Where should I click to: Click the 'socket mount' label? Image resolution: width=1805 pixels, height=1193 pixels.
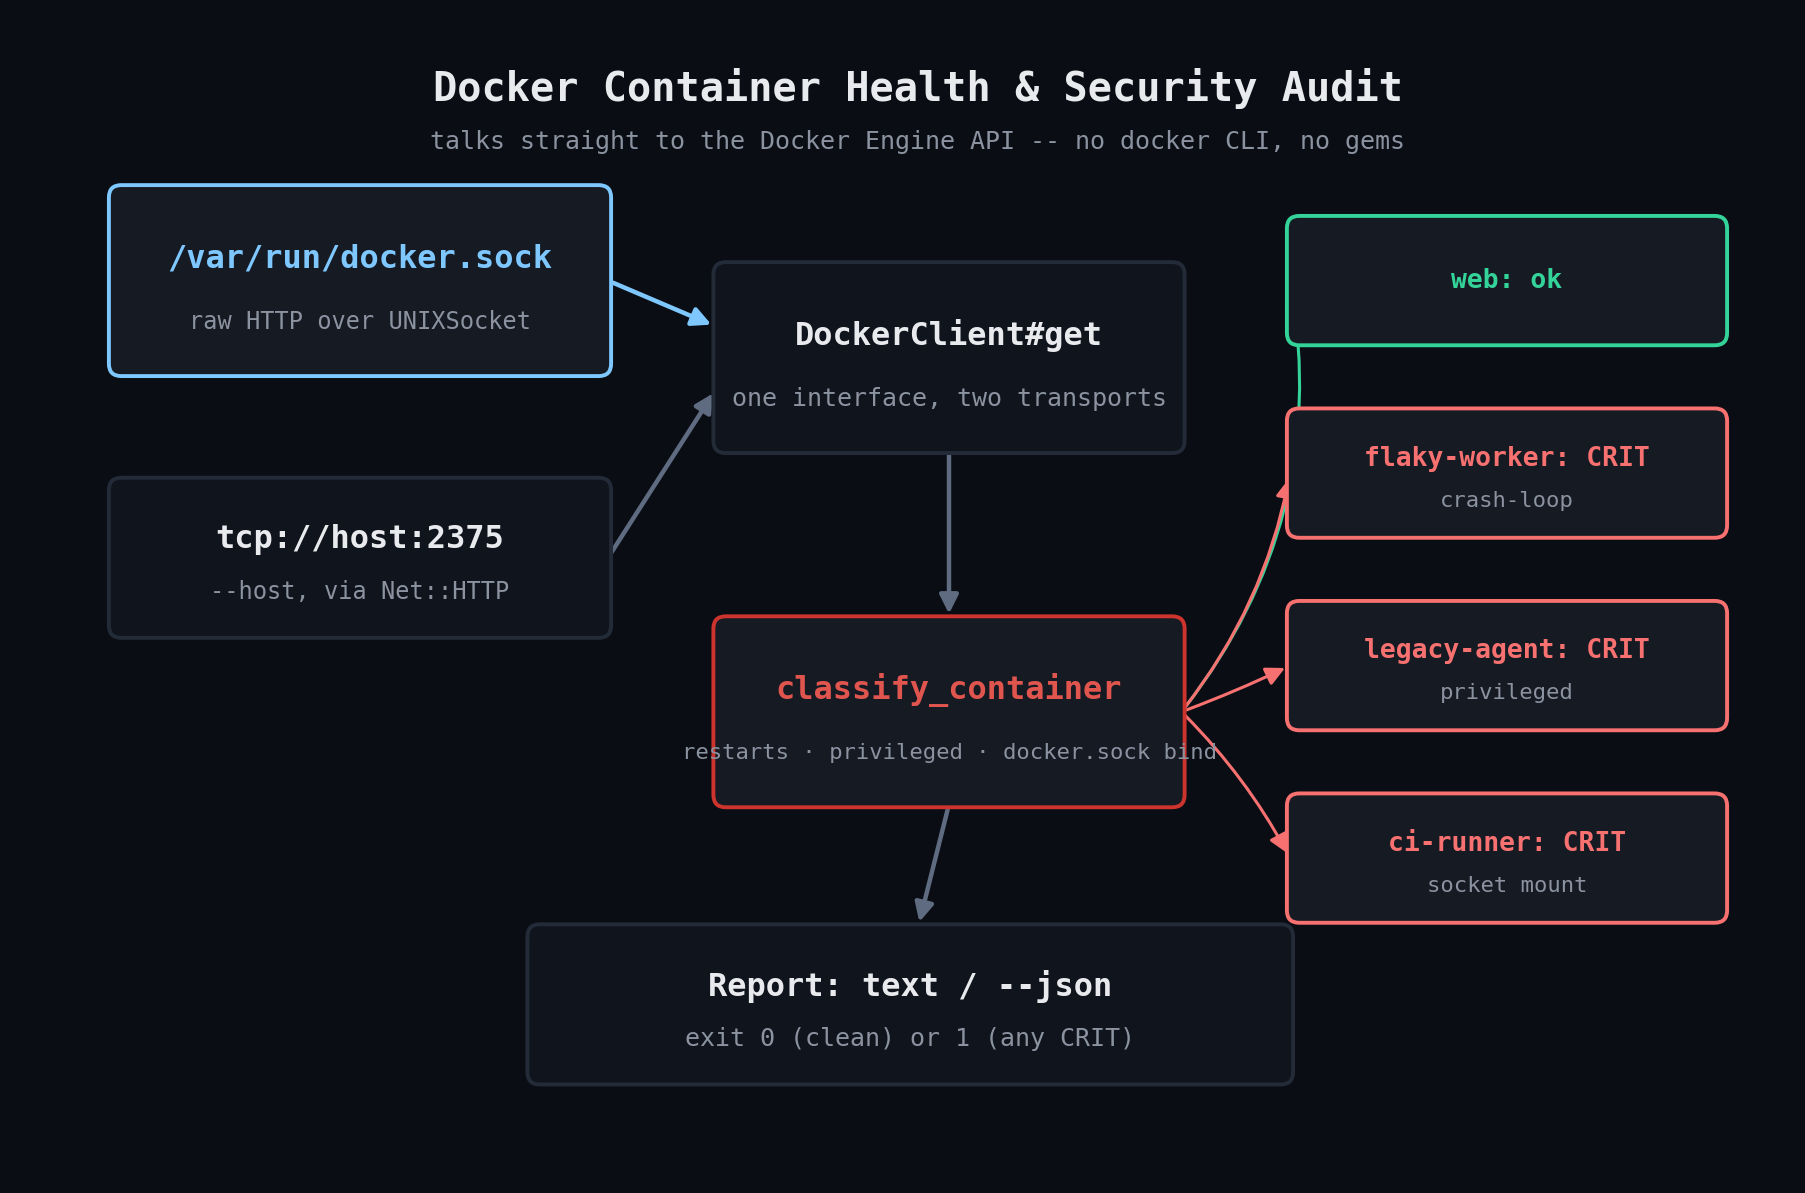point(1507,885)
